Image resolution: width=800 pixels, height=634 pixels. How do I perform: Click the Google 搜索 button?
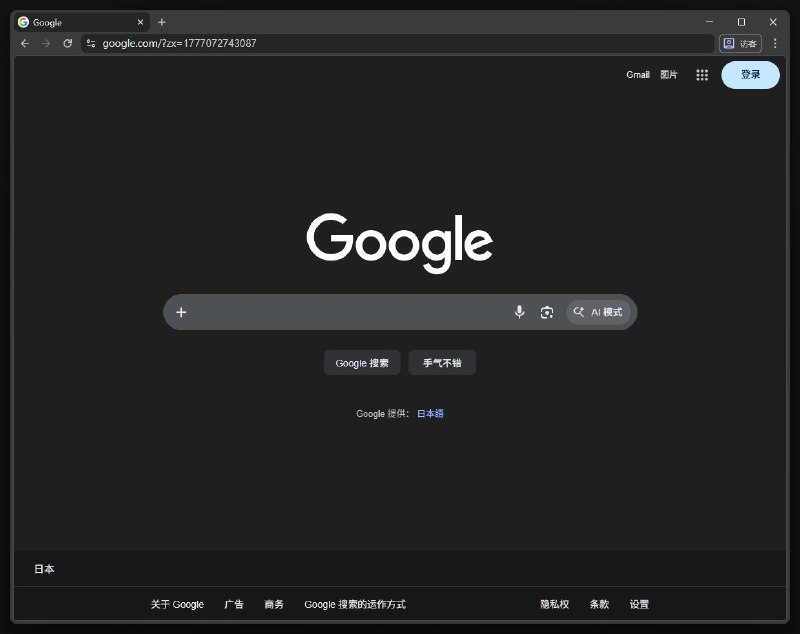pyautogui.click(x=362, y=362)
